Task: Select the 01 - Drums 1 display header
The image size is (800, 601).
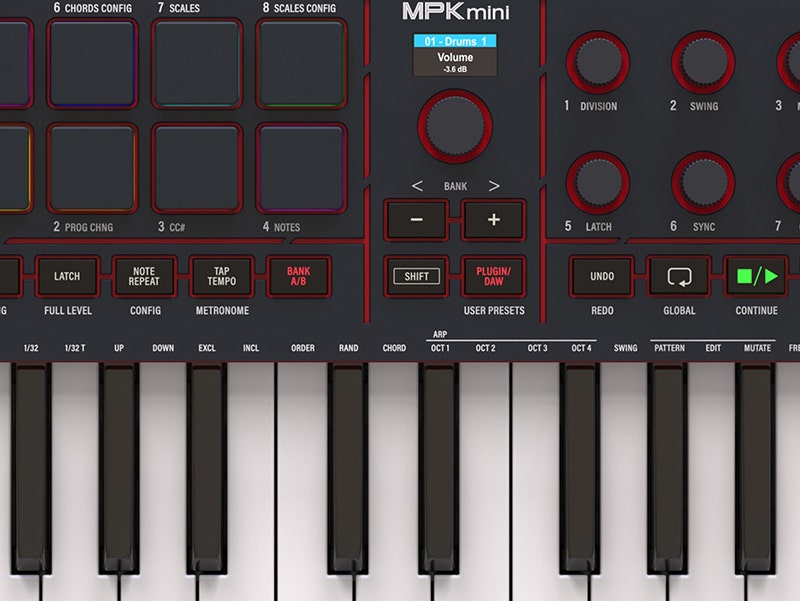Action: click(455, 41)
